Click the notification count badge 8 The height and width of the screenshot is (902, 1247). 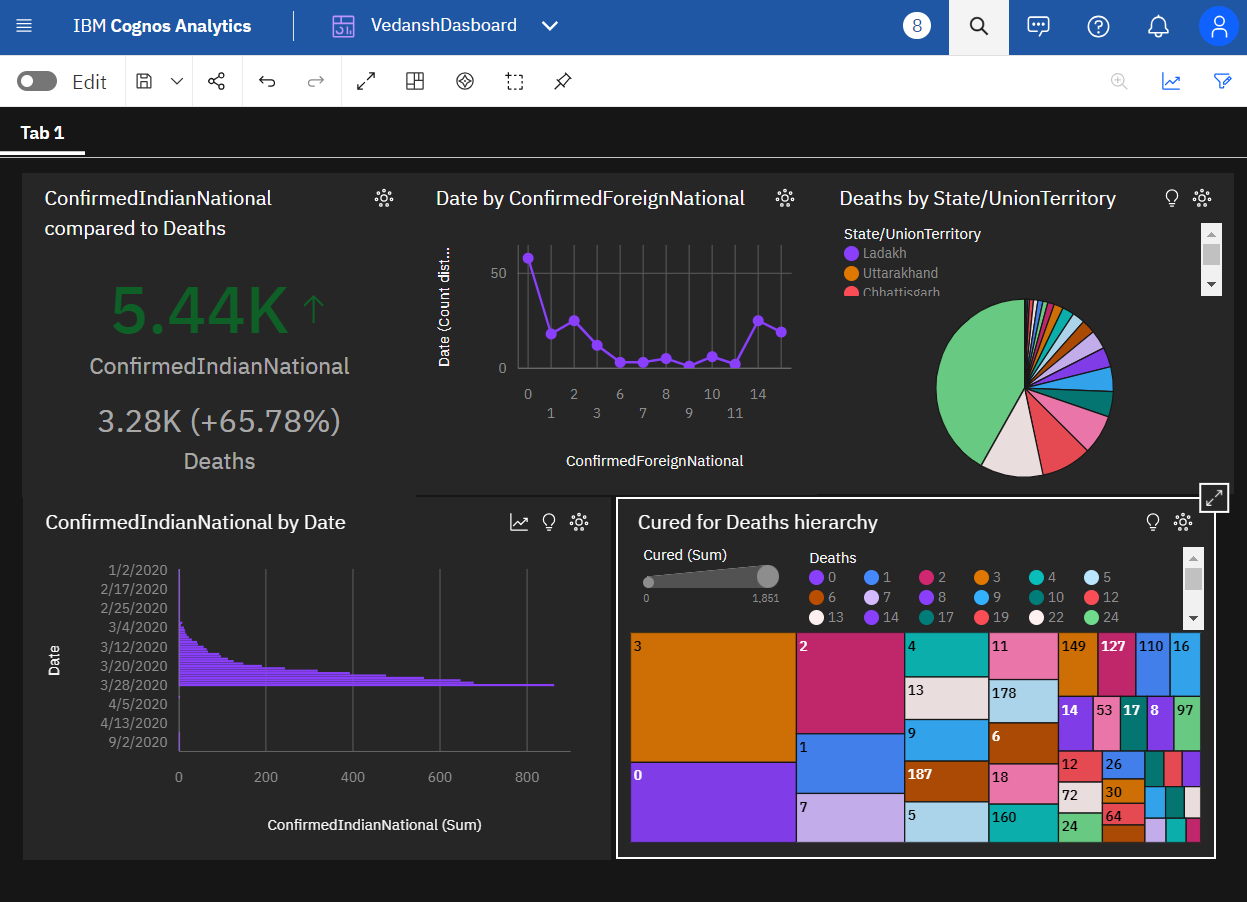(917, 26)
